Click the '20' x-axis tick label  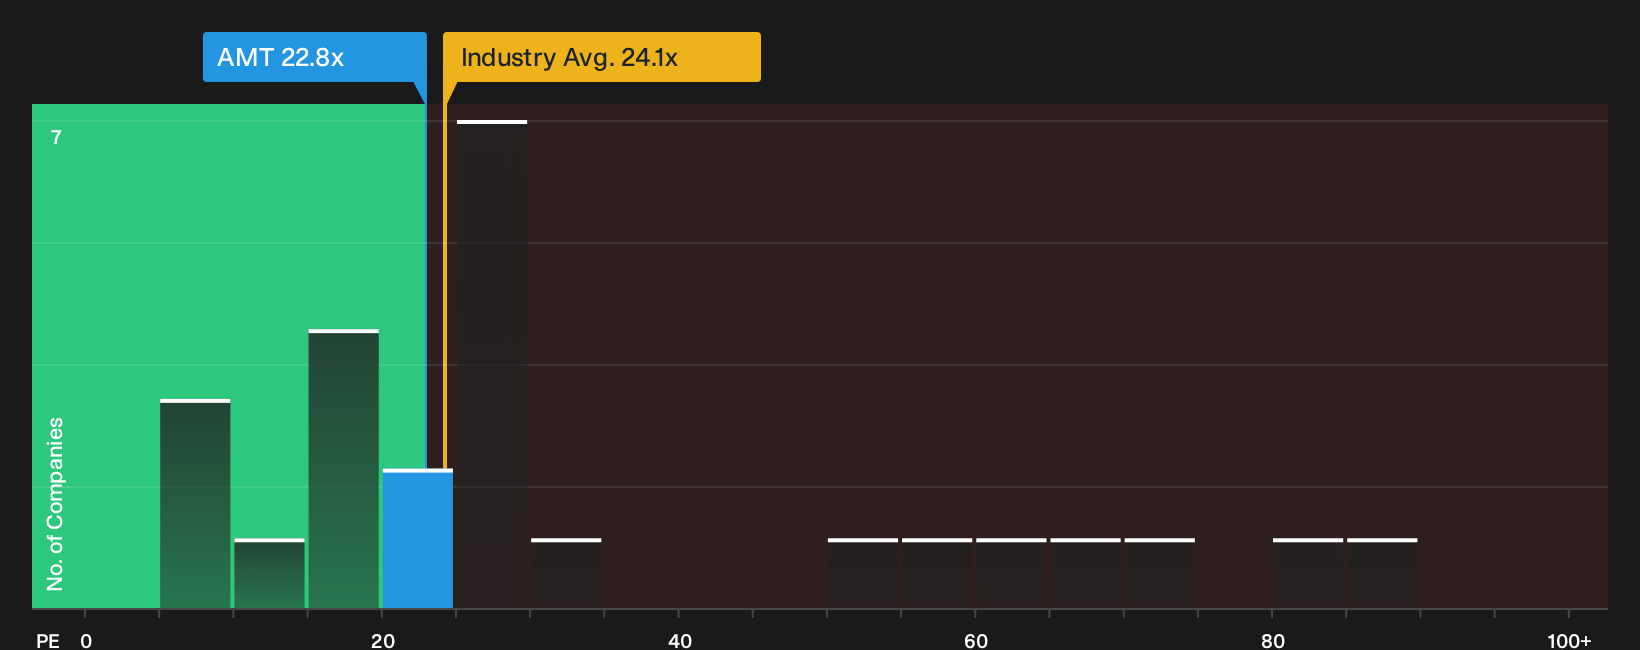(383, 641)
